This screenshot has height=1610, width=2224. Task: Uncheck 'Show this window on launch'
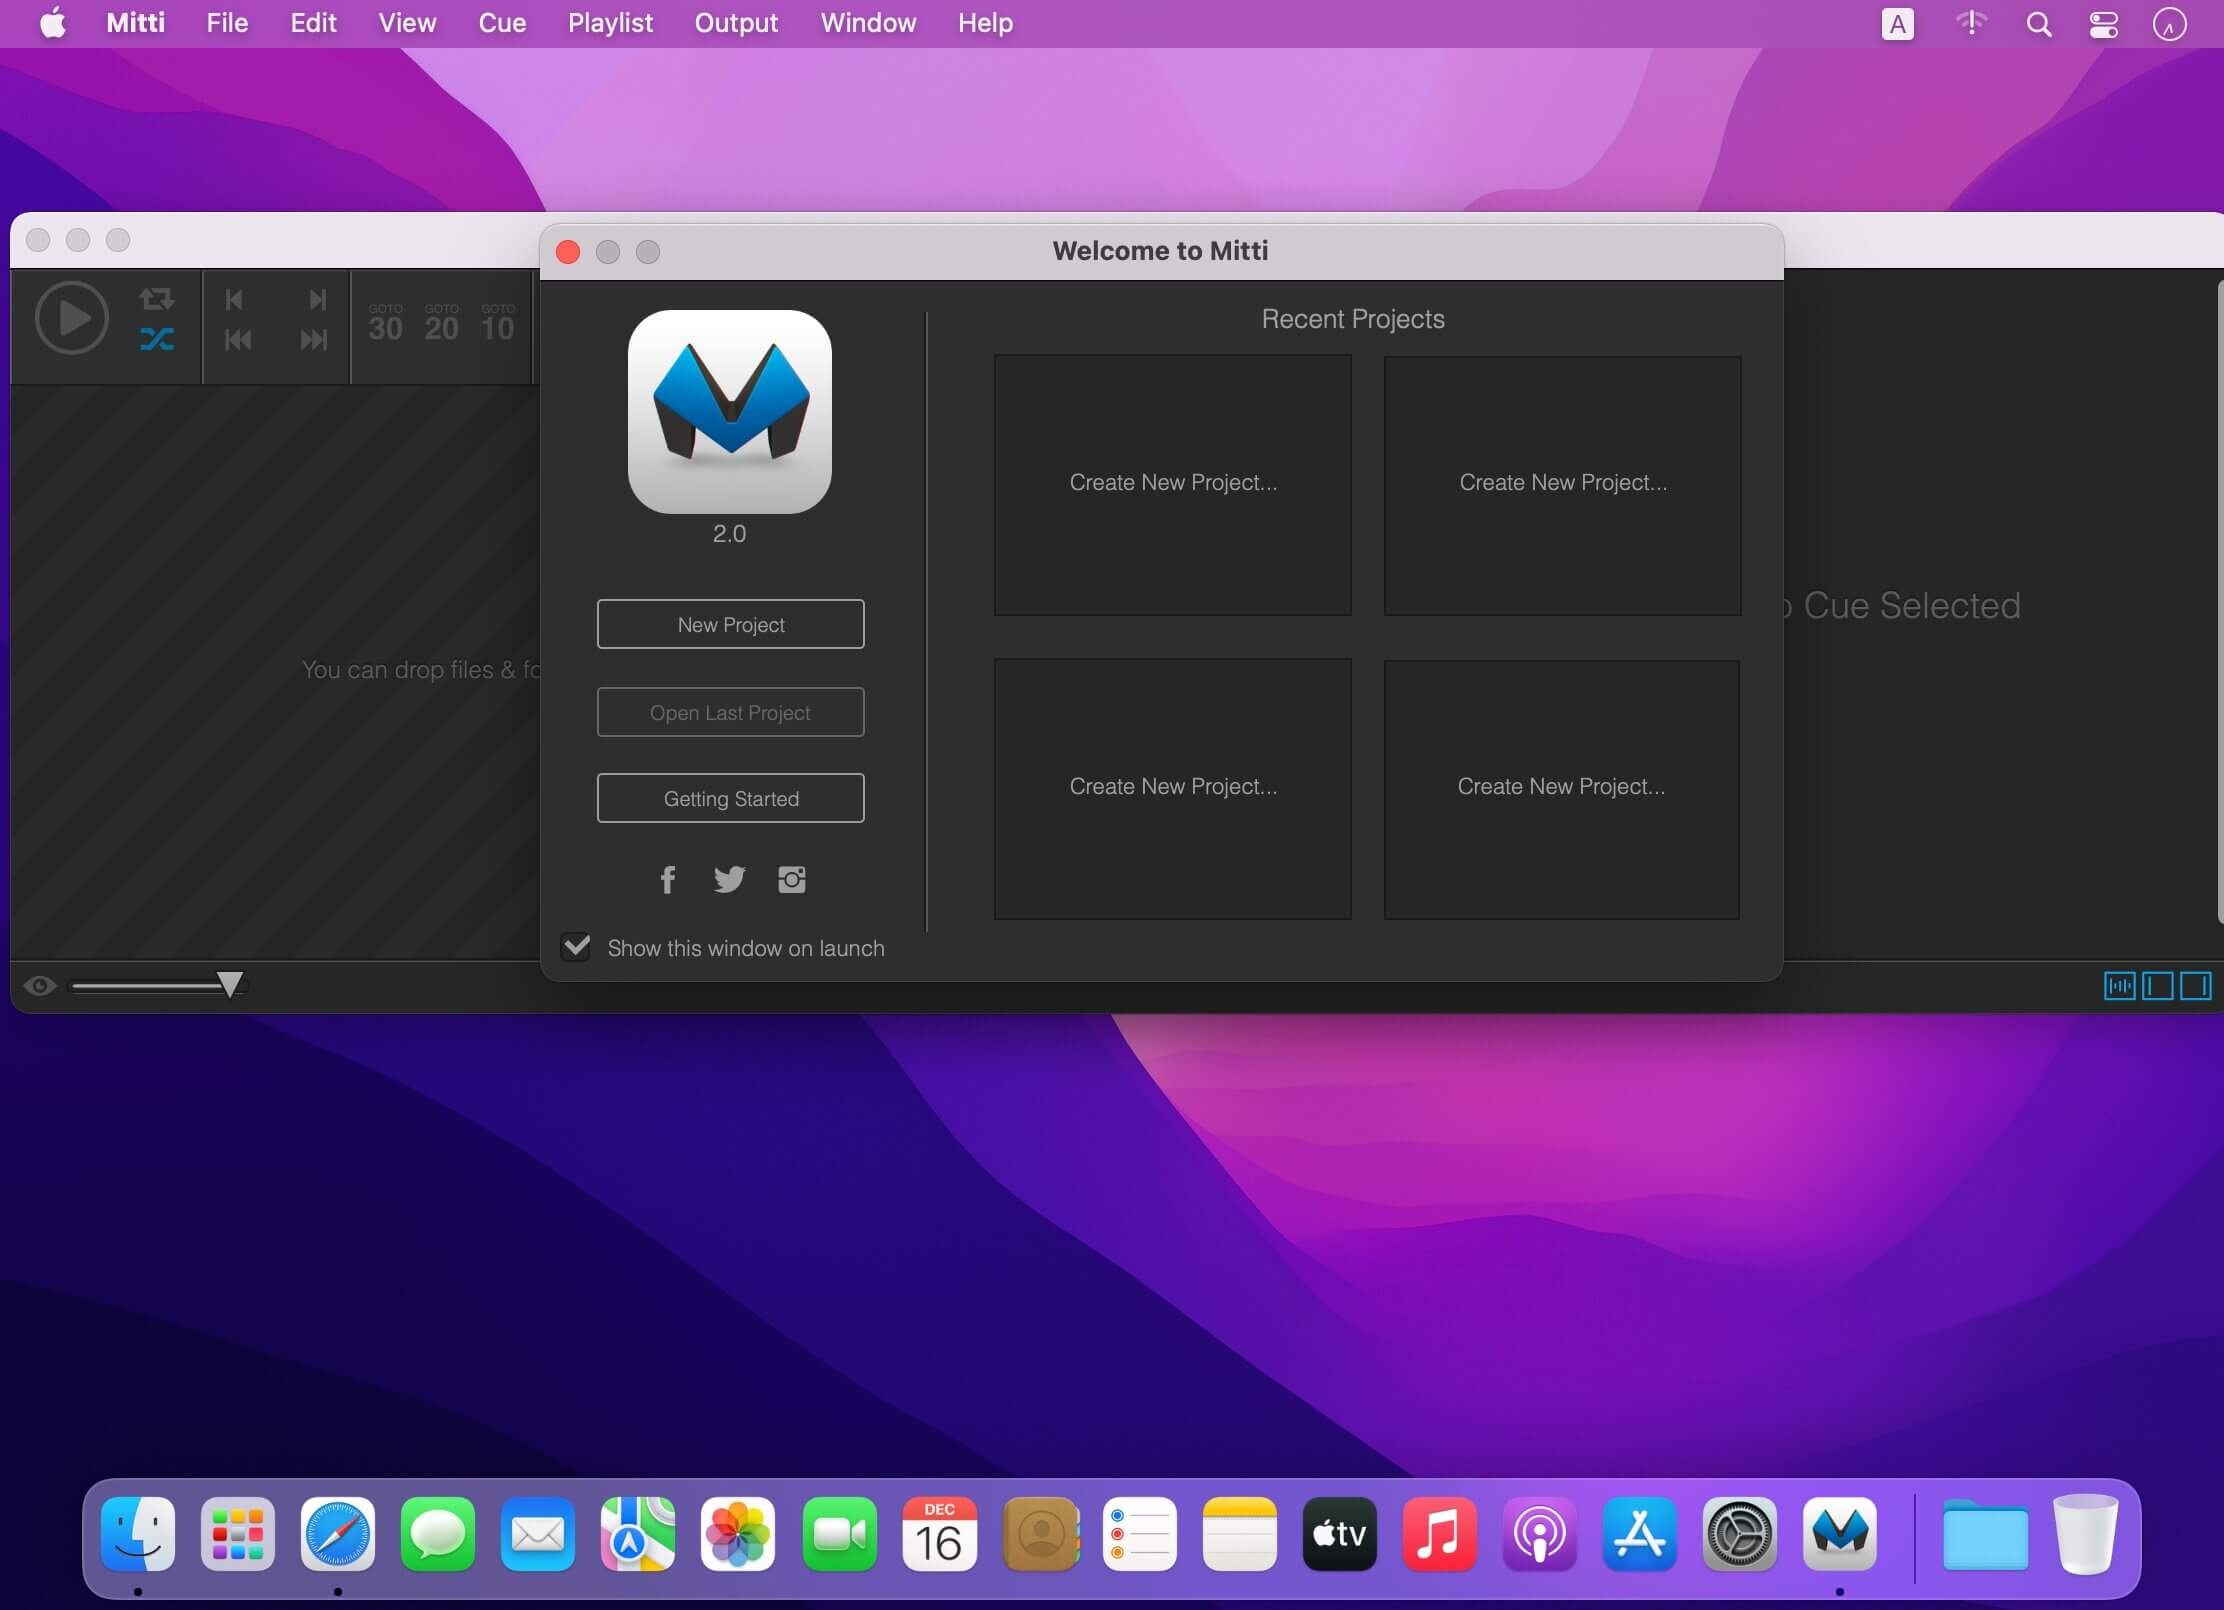(x=576, y=947)
